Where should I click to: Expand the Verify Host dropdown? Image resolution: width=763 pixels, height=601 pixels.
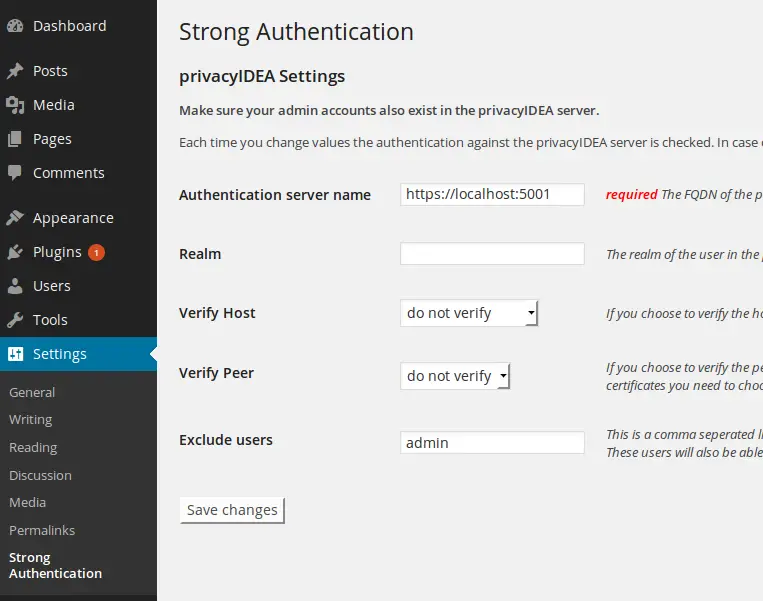(x=469, y=313)
